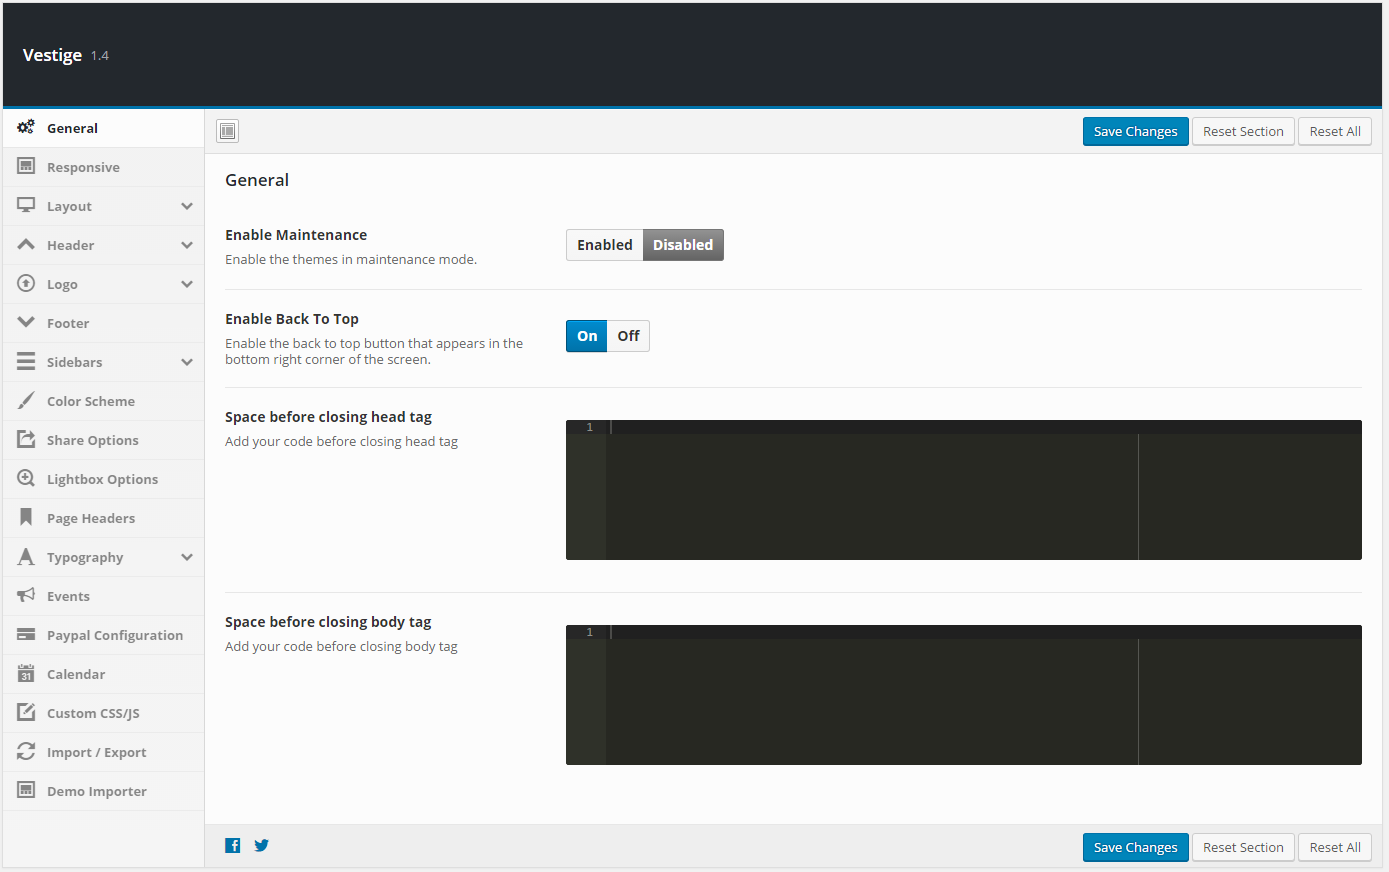
Task: Open the Paypal Configuration section
Action: (x=103, y=635)
